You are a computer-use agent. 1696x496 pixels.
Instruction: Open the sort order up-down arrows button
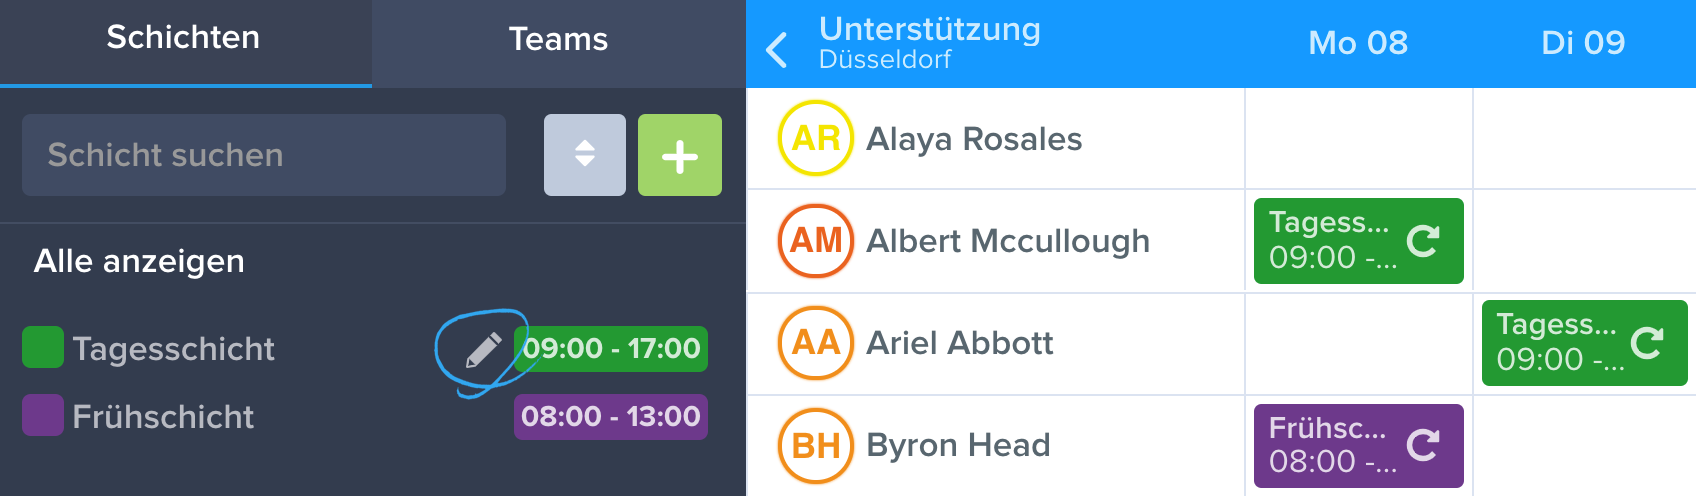[x=585, y=155]
